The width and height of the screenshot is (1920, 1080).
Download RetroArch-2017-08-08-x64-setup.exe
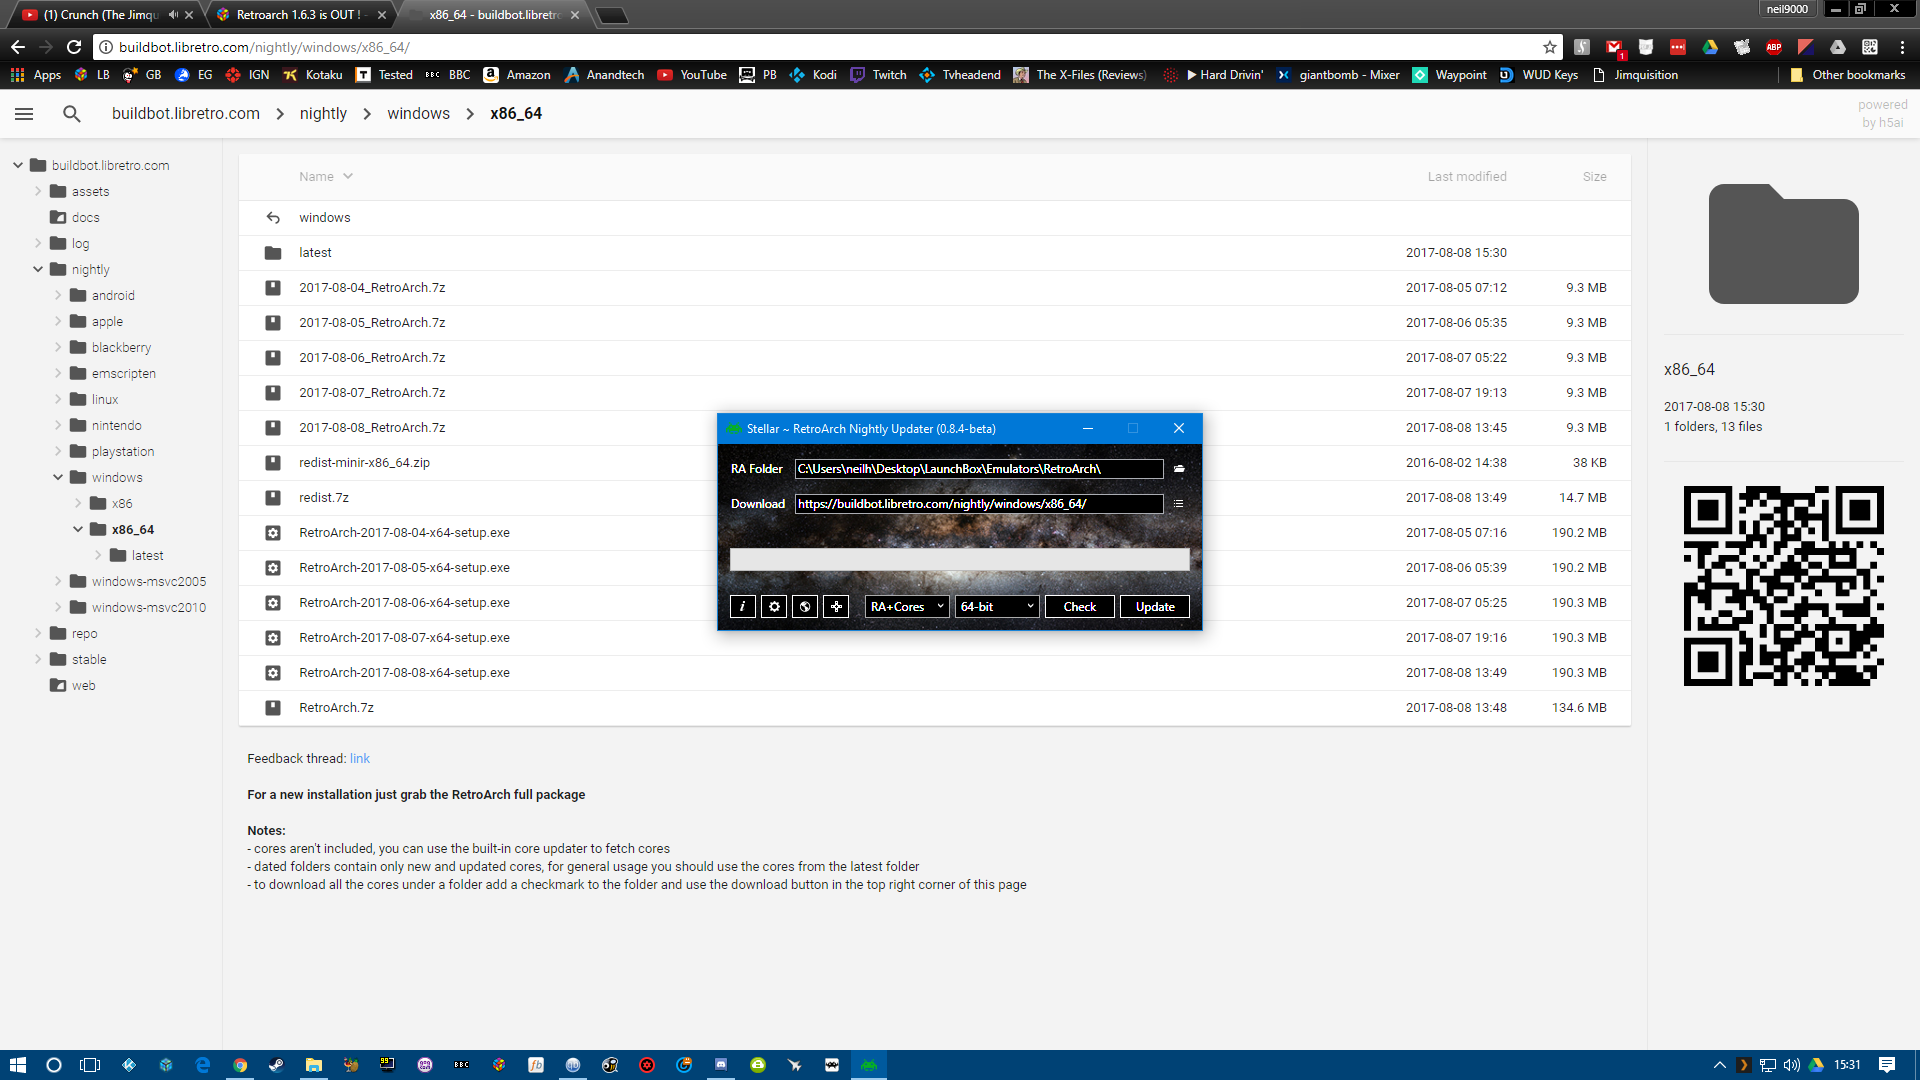pos(934,673)
